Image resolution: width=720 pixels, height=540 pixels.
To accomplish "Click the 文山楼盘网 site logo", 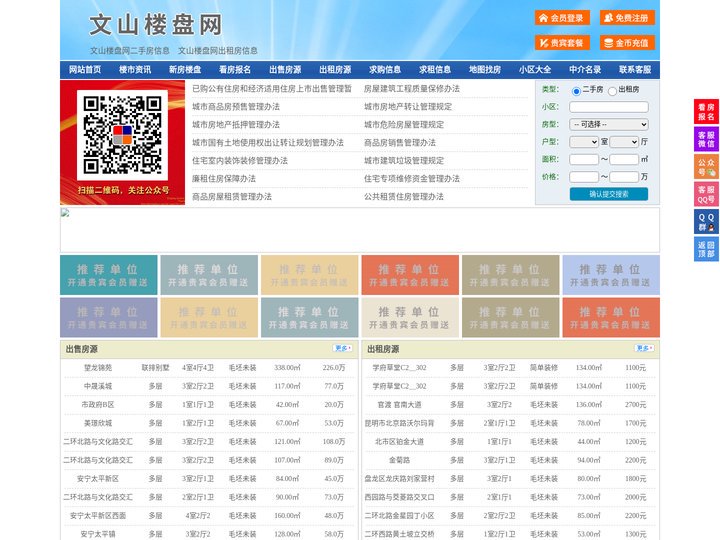I will [x=156, y=25].
